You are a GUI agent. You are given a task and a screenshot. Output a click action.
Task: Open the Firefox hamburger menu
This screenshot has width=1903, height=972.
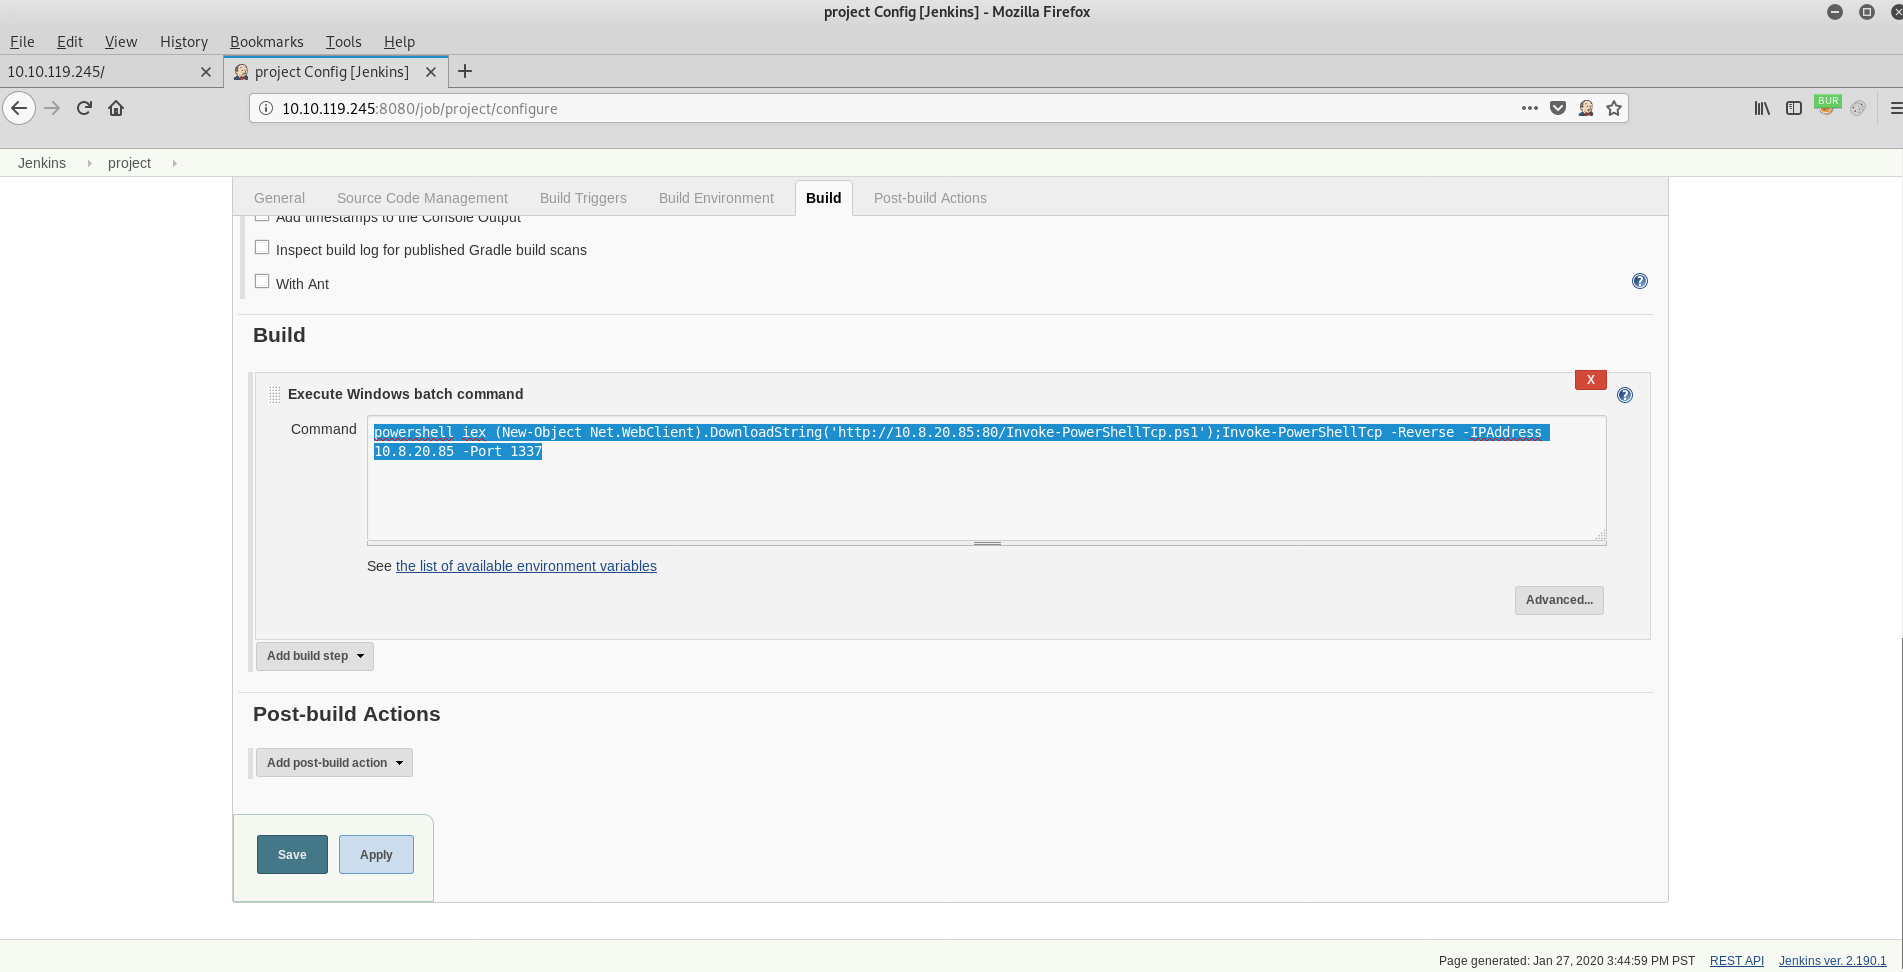pyautogui.click(x=1895, y=108)
